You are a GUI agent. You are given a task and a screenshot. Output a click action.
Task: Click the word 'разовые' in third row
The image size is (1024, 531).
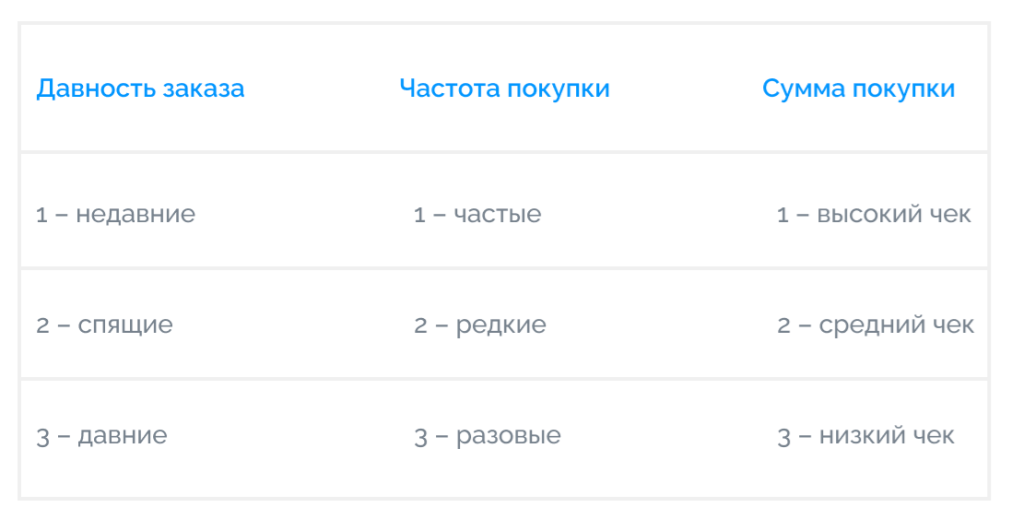(x=509, y=436)
